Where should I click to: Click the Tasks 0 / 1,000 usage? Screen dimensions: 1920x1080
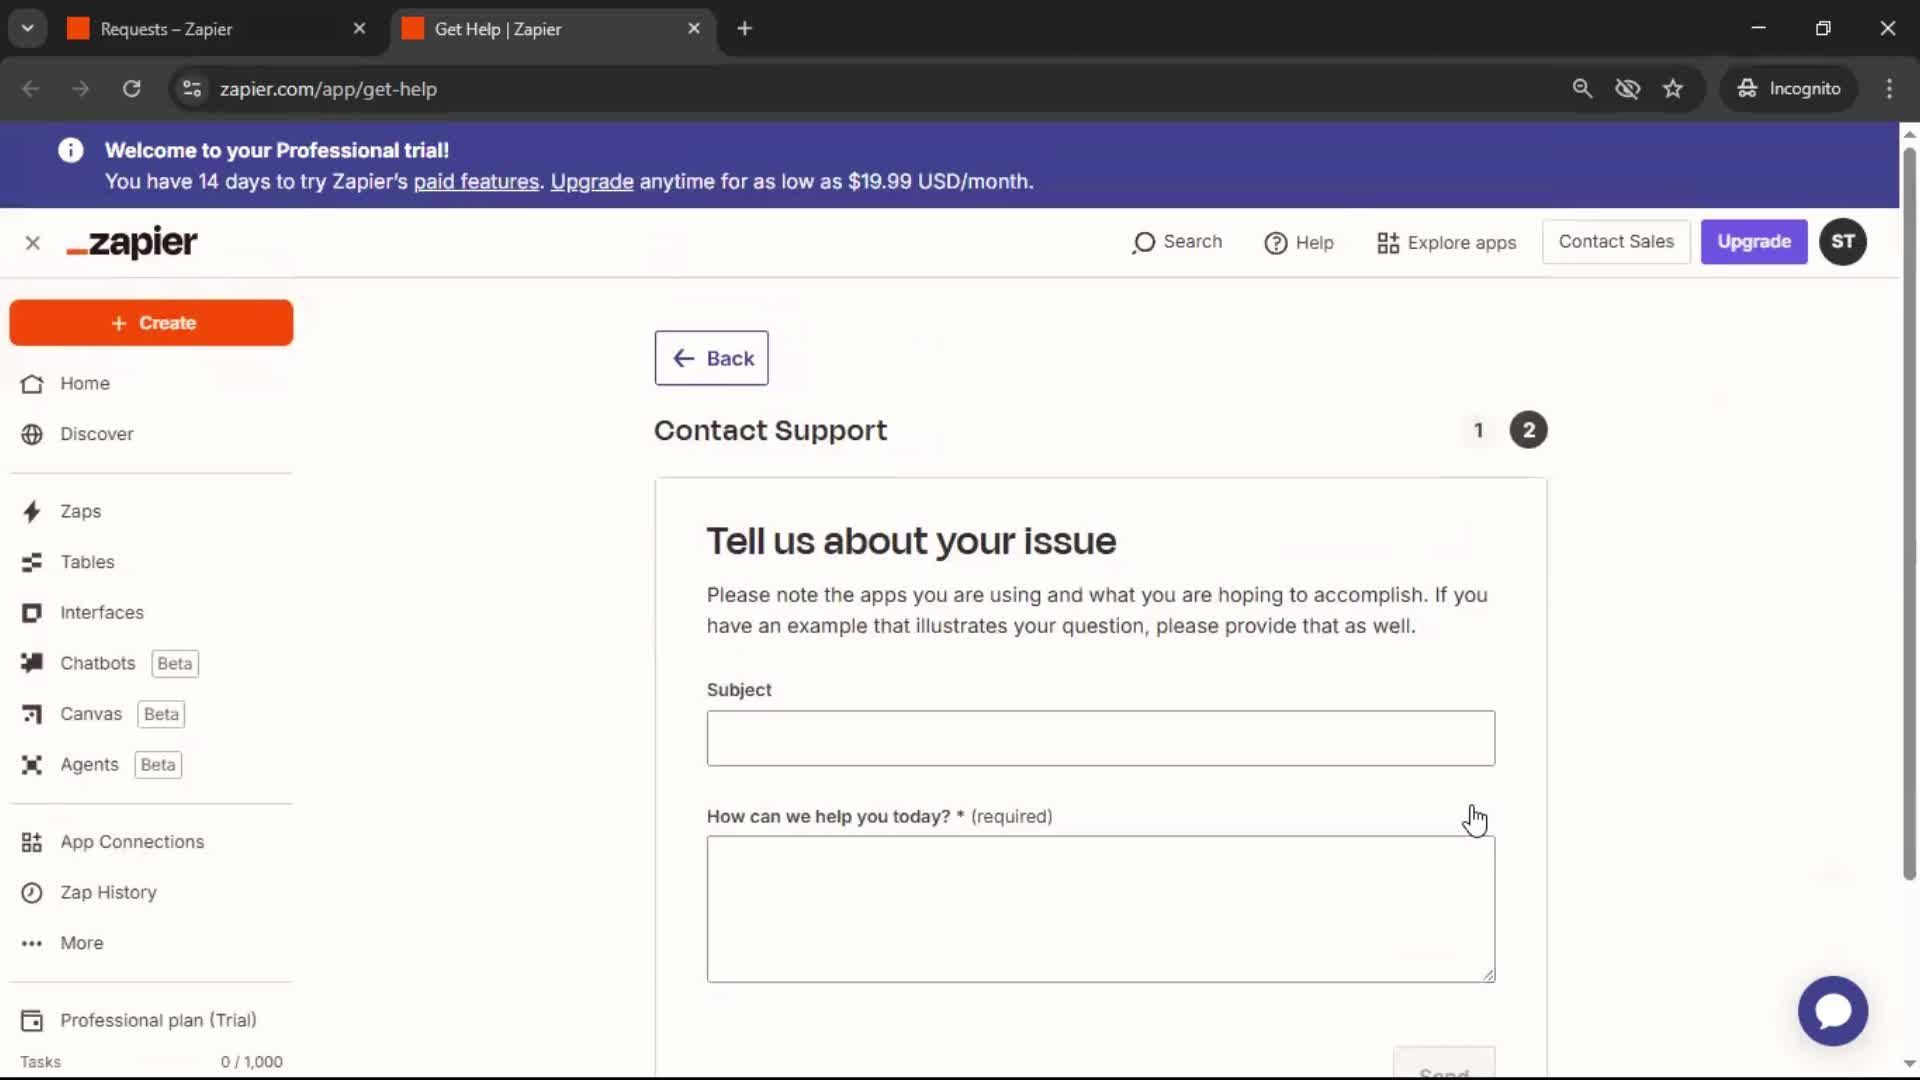[x=151, y=1062]
